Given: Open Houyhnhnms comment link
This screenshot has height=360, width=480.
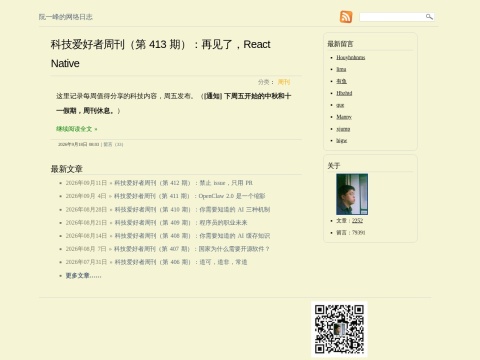Looking at the screenshot, I should pos(350,58).
